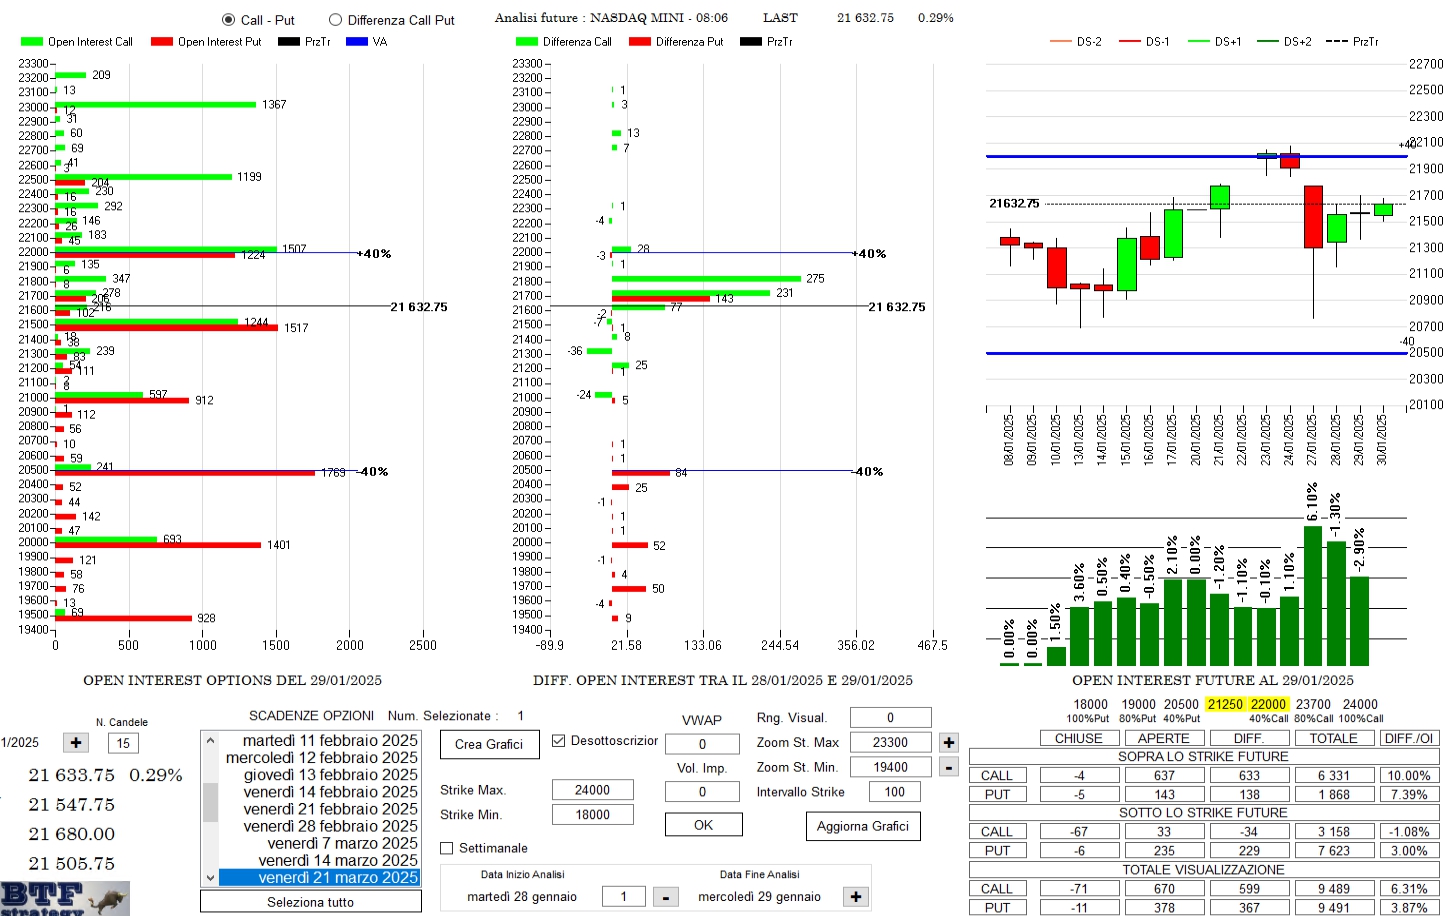Click the Crea Grafici button
Viewport: 1445px width, 916px height.
489,744
